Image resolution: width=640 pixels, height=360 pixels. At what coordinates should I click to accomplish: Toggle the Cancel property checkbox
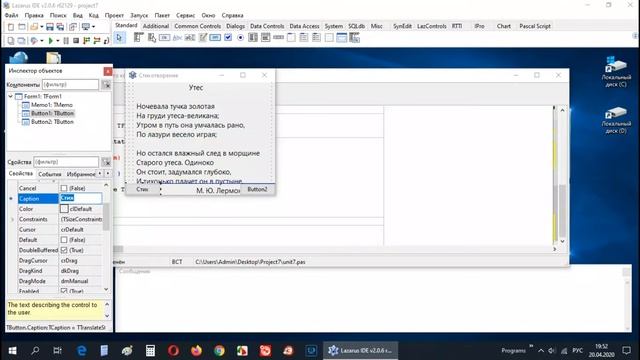pyautogui.click(x=64, y=188)
